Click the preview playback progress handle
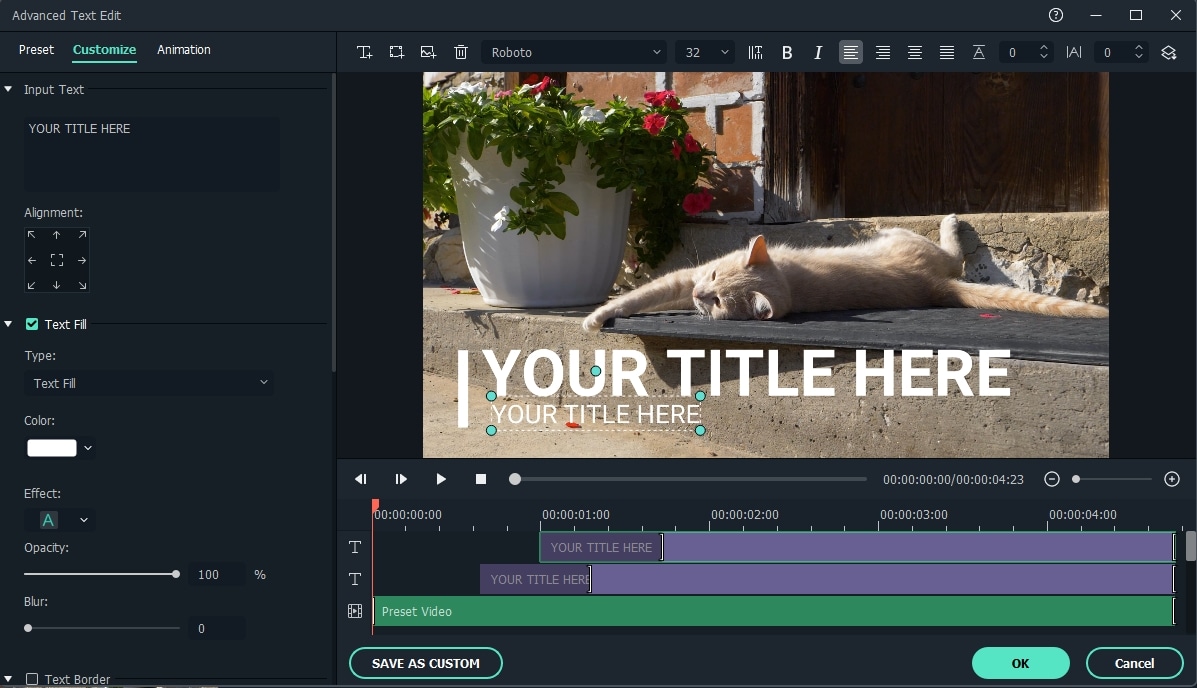Image resolution: width=1197 pixels, height=688 pixels. click(x=515, y=480)
